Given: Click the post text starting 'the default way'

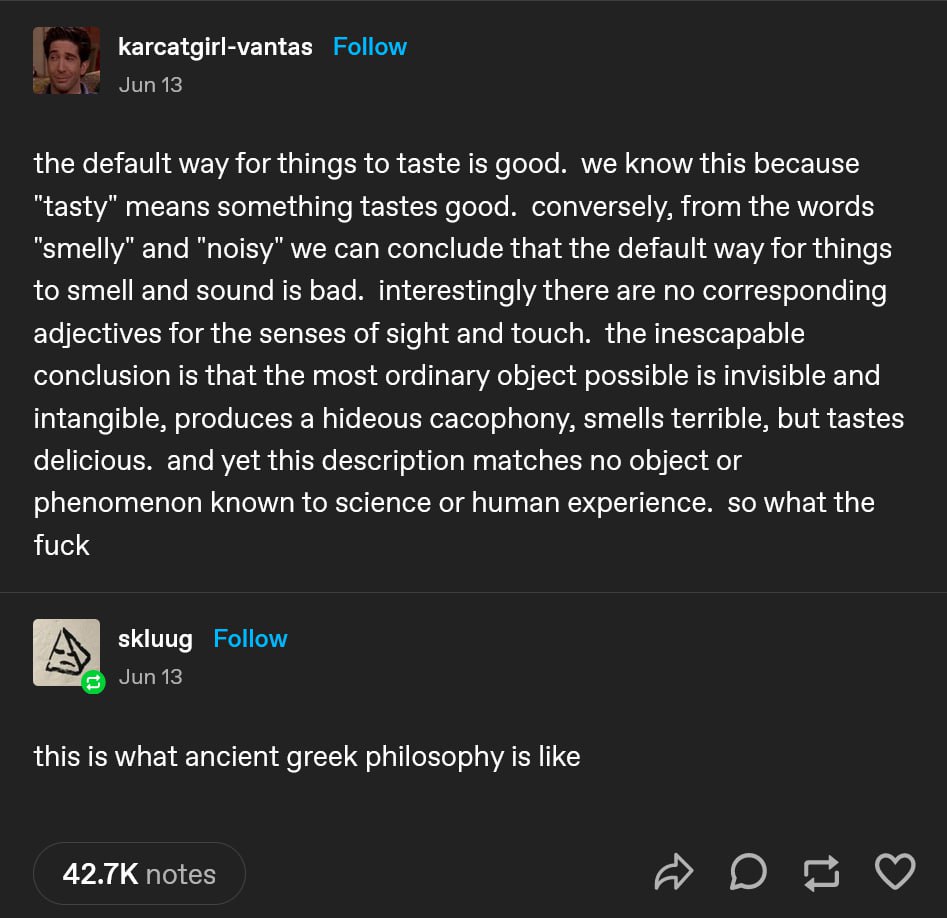Looking at the screenshot, I should [469, 354].
